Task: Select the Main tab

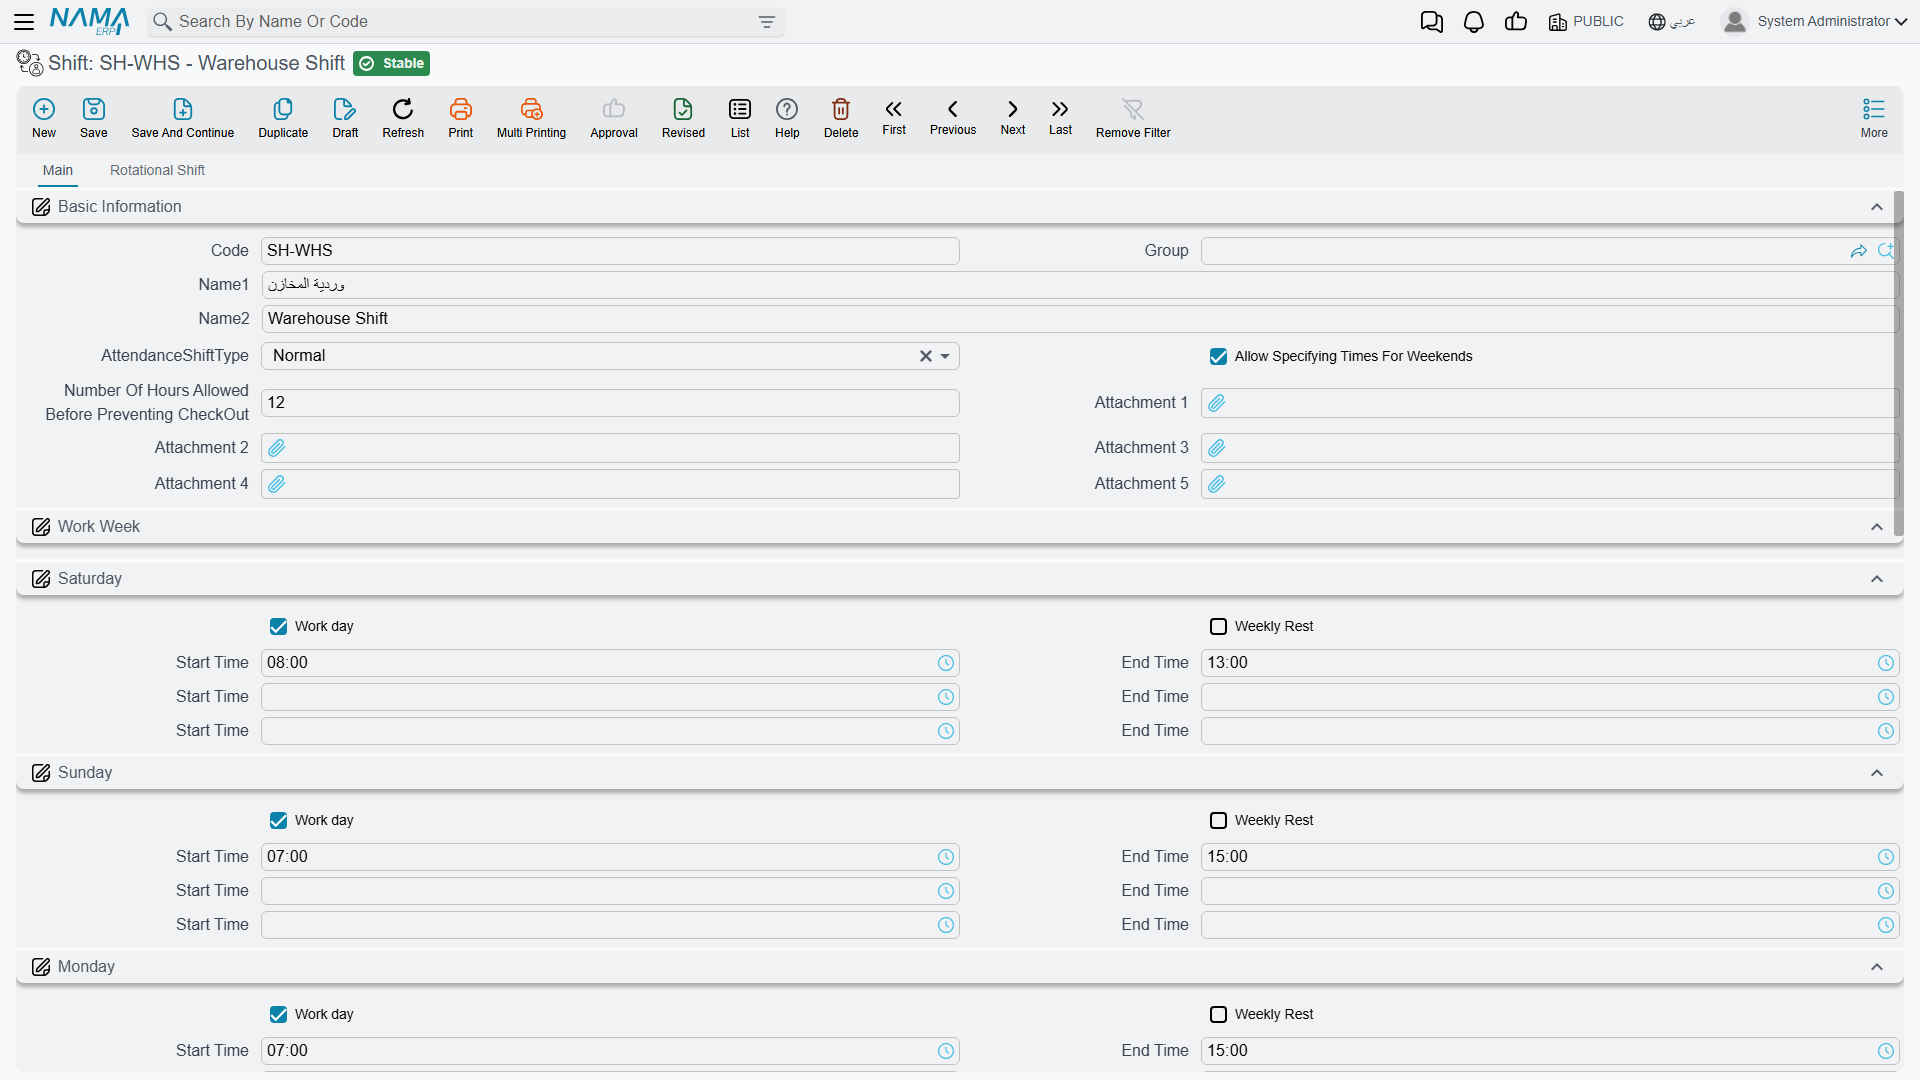Action: (58, 170)
